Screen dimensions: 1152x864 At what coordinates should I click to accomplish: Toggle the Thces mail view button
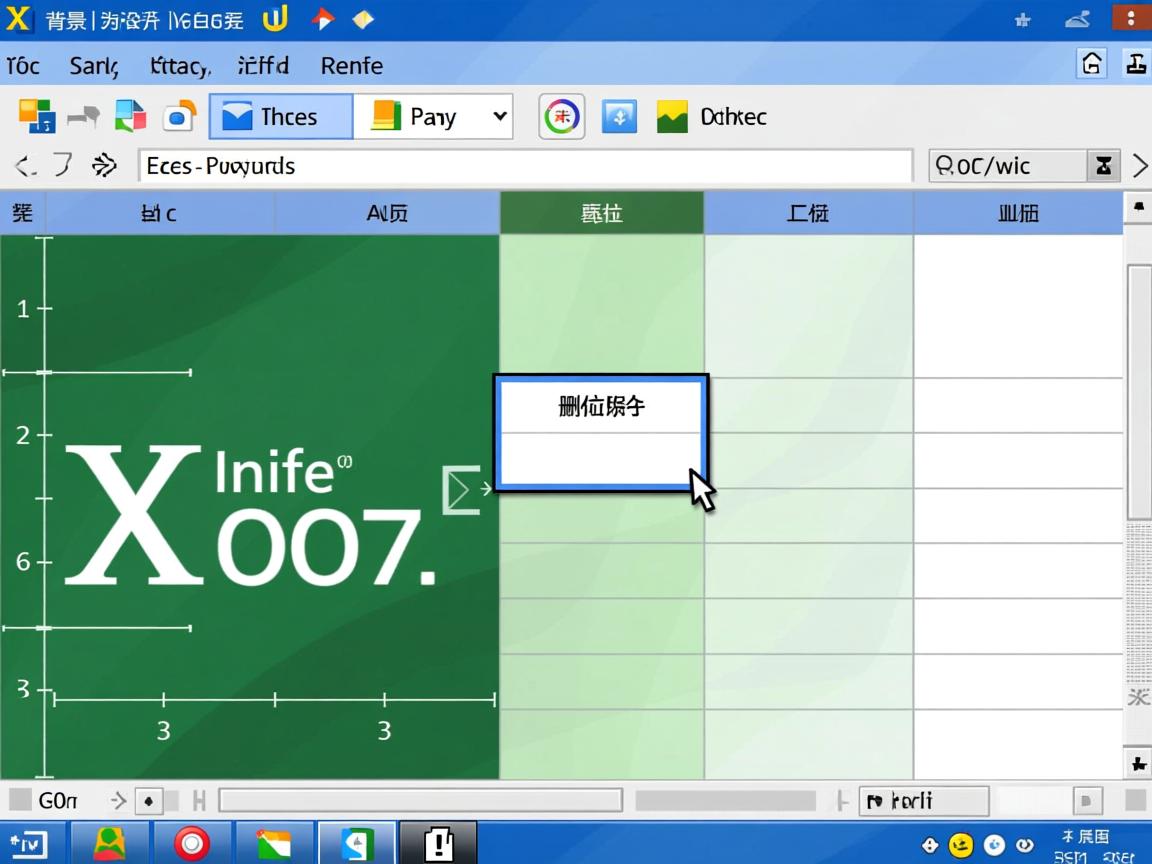click(x=280, y=116)
